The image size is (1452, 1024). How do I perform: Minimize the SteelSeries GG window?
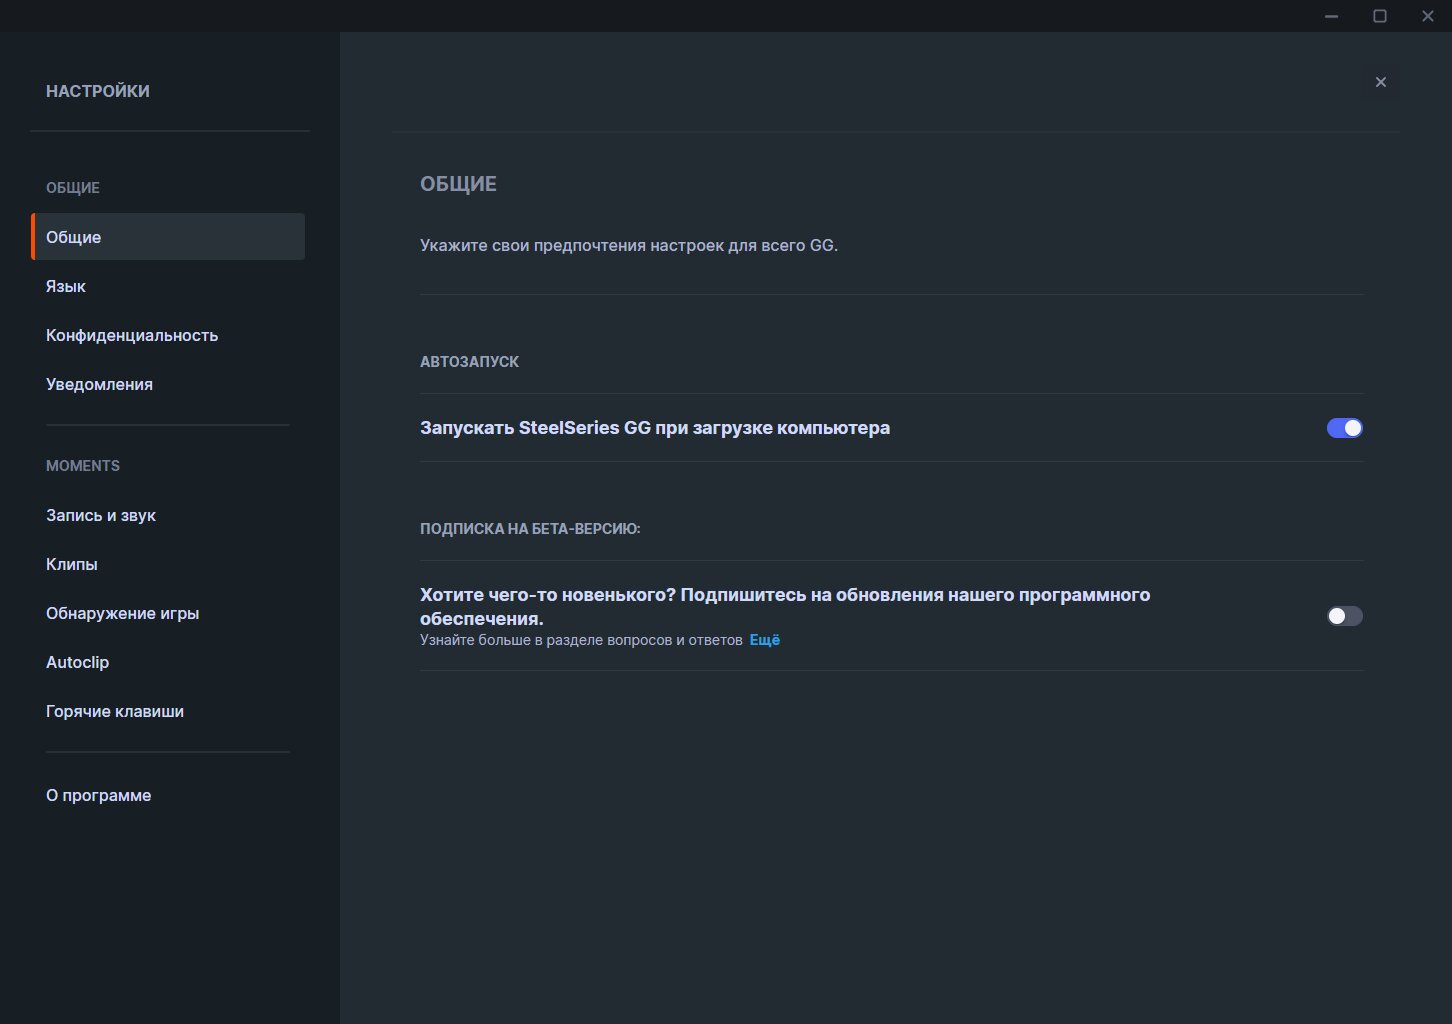(x=1331, y=16)
